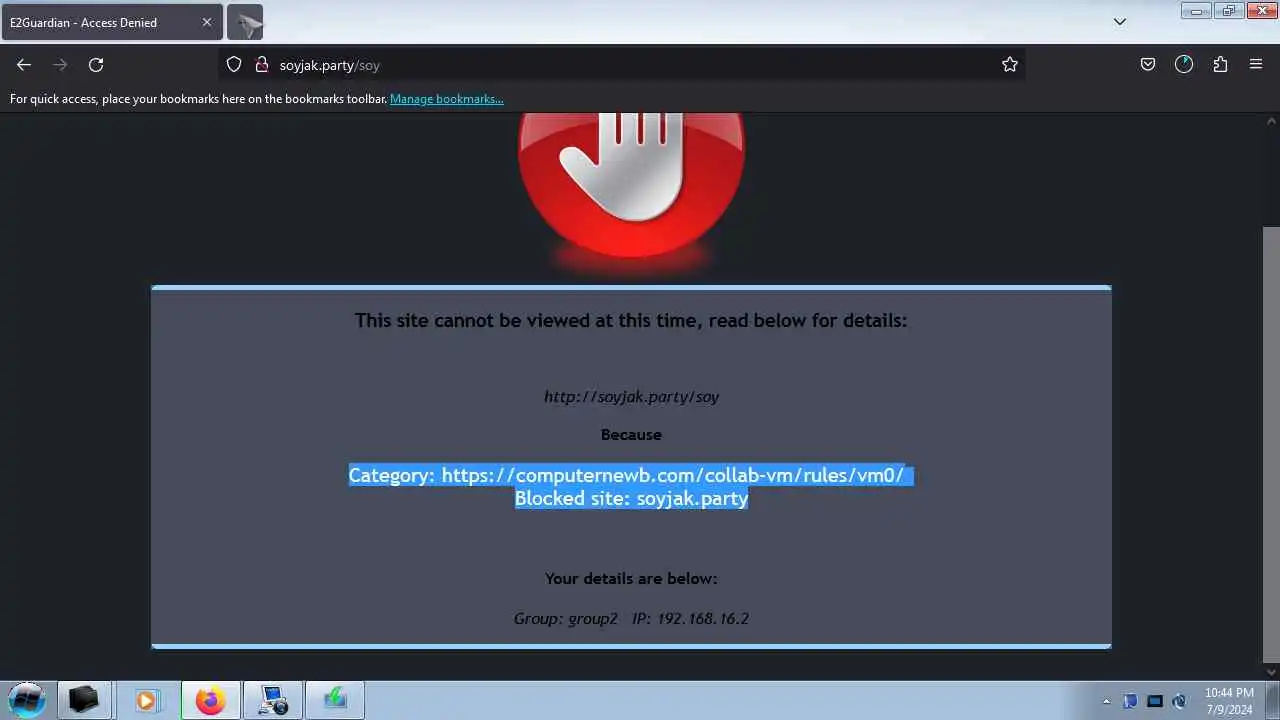Click the computernewb.com rules URL text
The width and height of the screenshot is (1280, 720).
672,475
